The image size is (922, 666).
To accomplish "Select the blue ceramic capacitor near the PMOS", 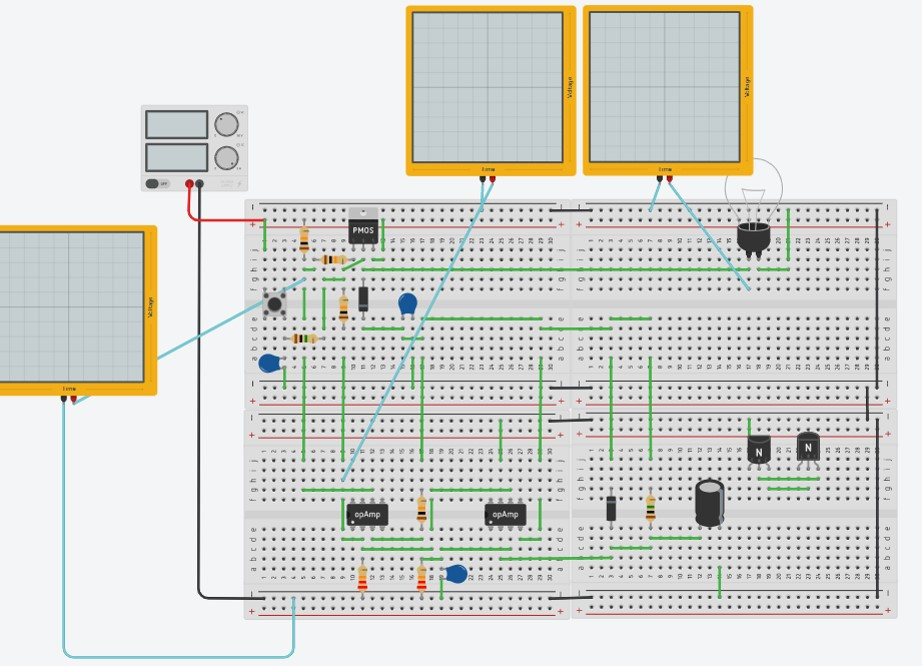I will click(x=407, y=306).
